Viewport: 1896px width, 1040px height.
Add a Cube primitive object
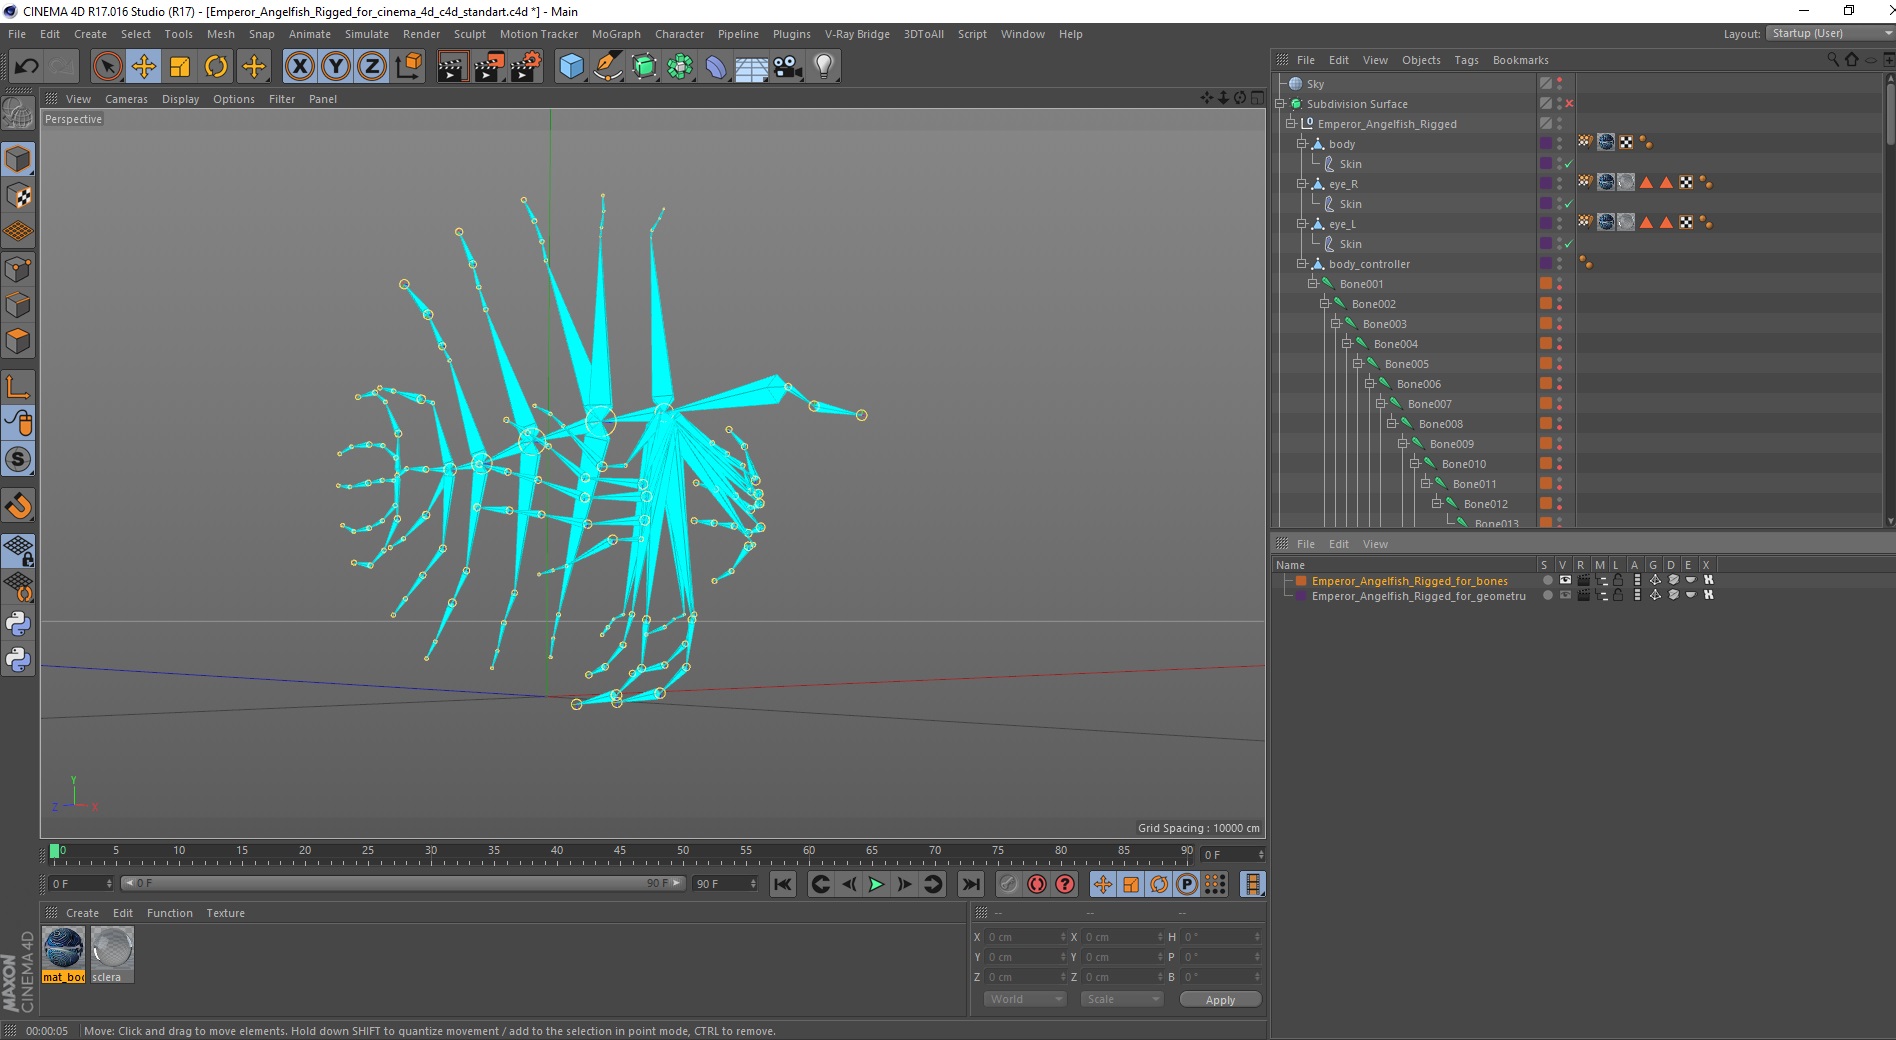point(571,67)
